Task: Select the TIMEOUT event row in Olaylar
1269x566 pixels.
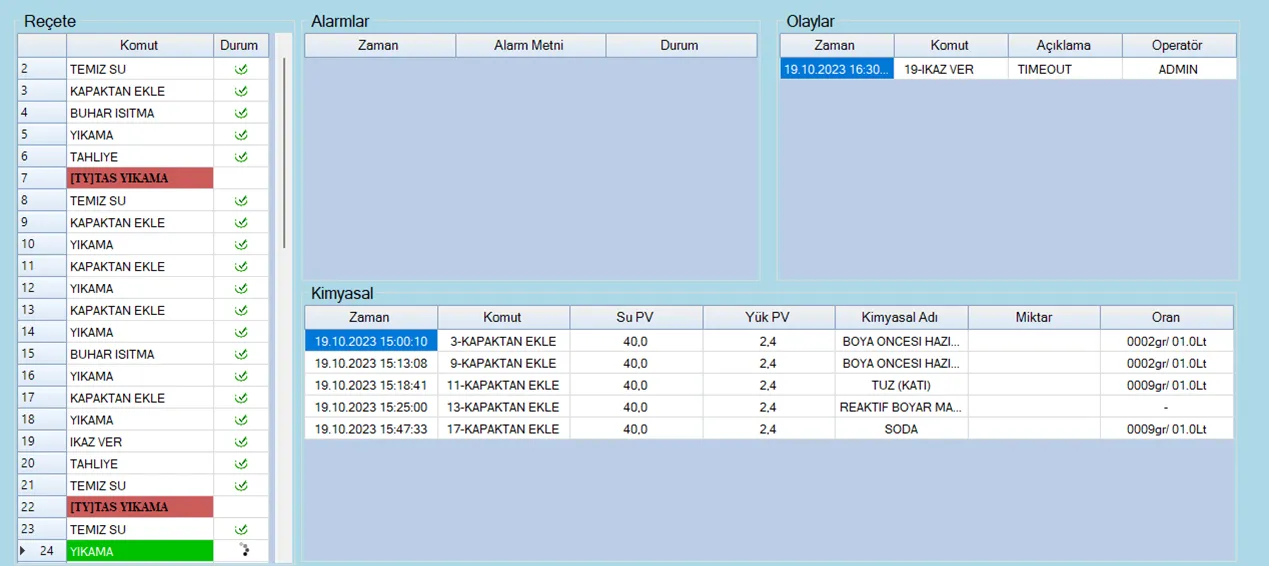Action: [x=1044, y=70]
